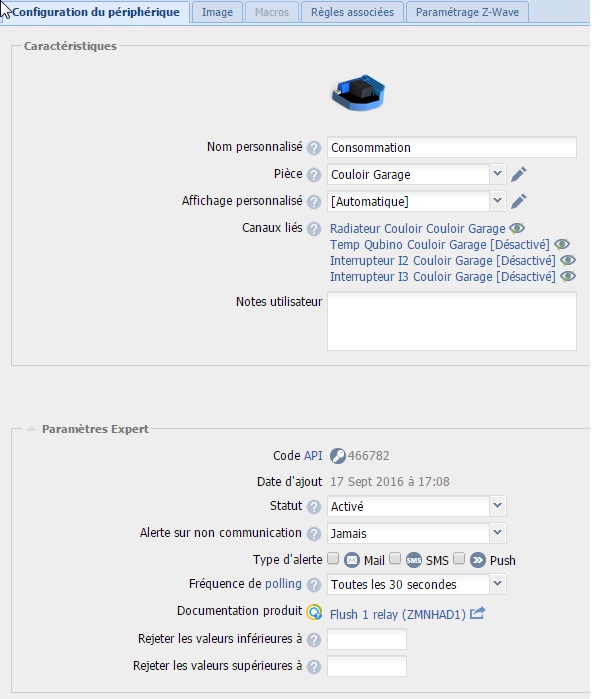Click the Nom personnalisé field with Consommation
The width and height of the screenshot is (603, 699).
click(x=451, y=147)
